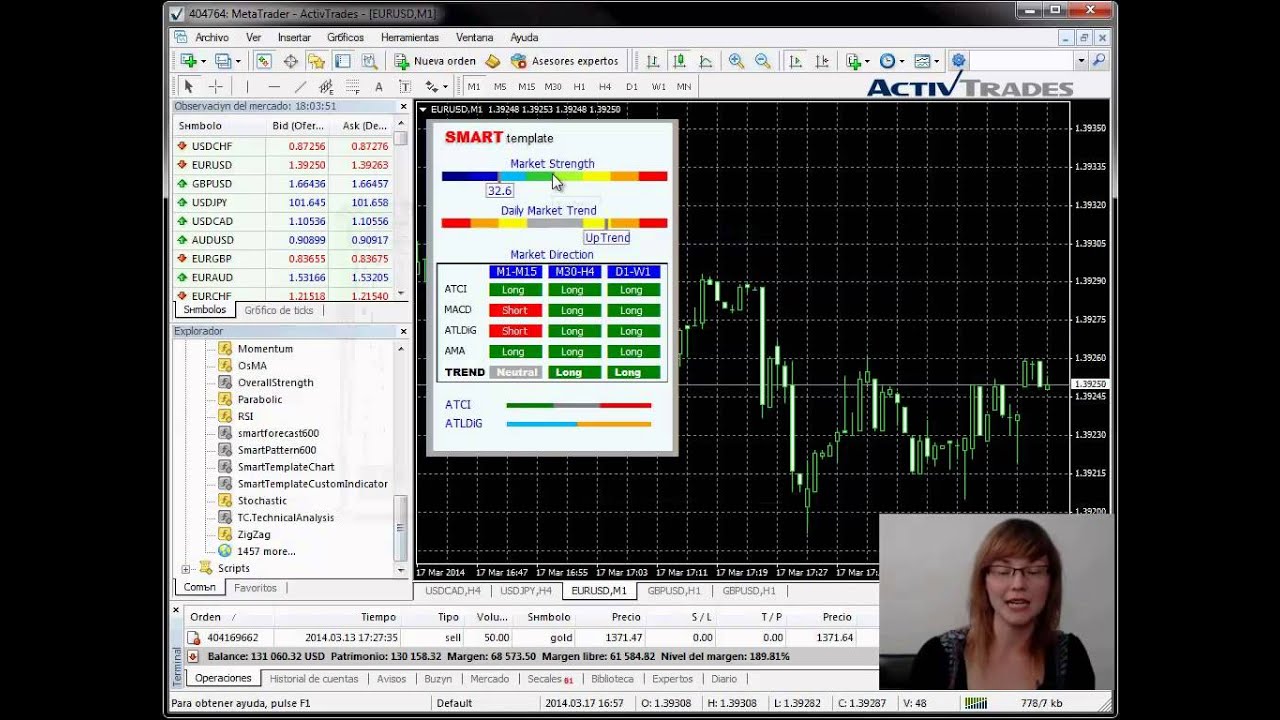Toggle the Data Window crosshair-circle icon
1280x720 pixels.
290,61
